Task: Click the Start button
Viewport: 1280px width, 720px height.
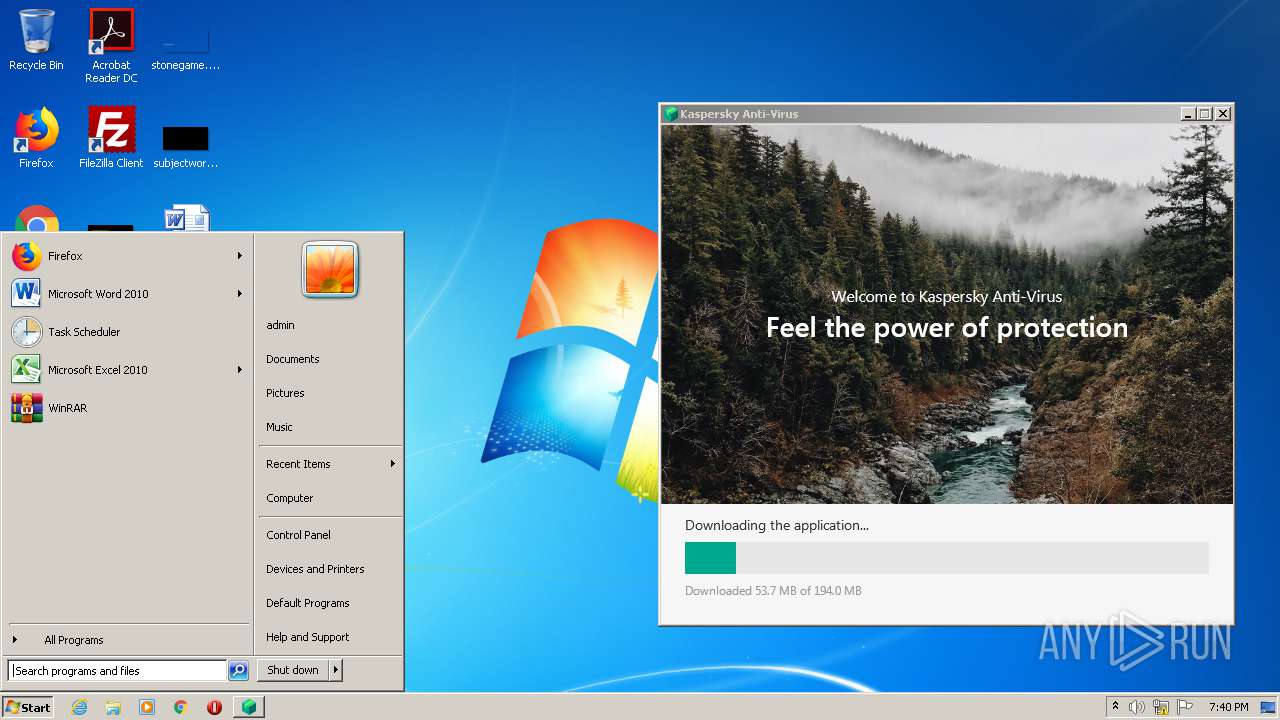Action: (28, 707)
